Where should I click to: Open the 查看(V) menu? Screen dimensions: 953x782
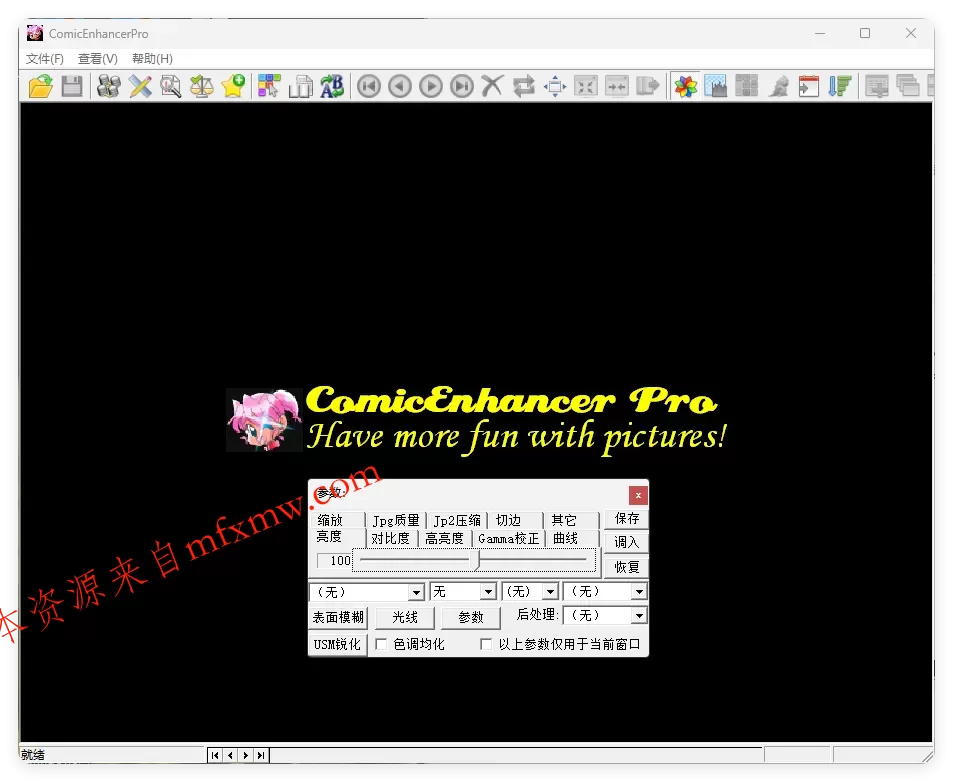coord(98,58)
